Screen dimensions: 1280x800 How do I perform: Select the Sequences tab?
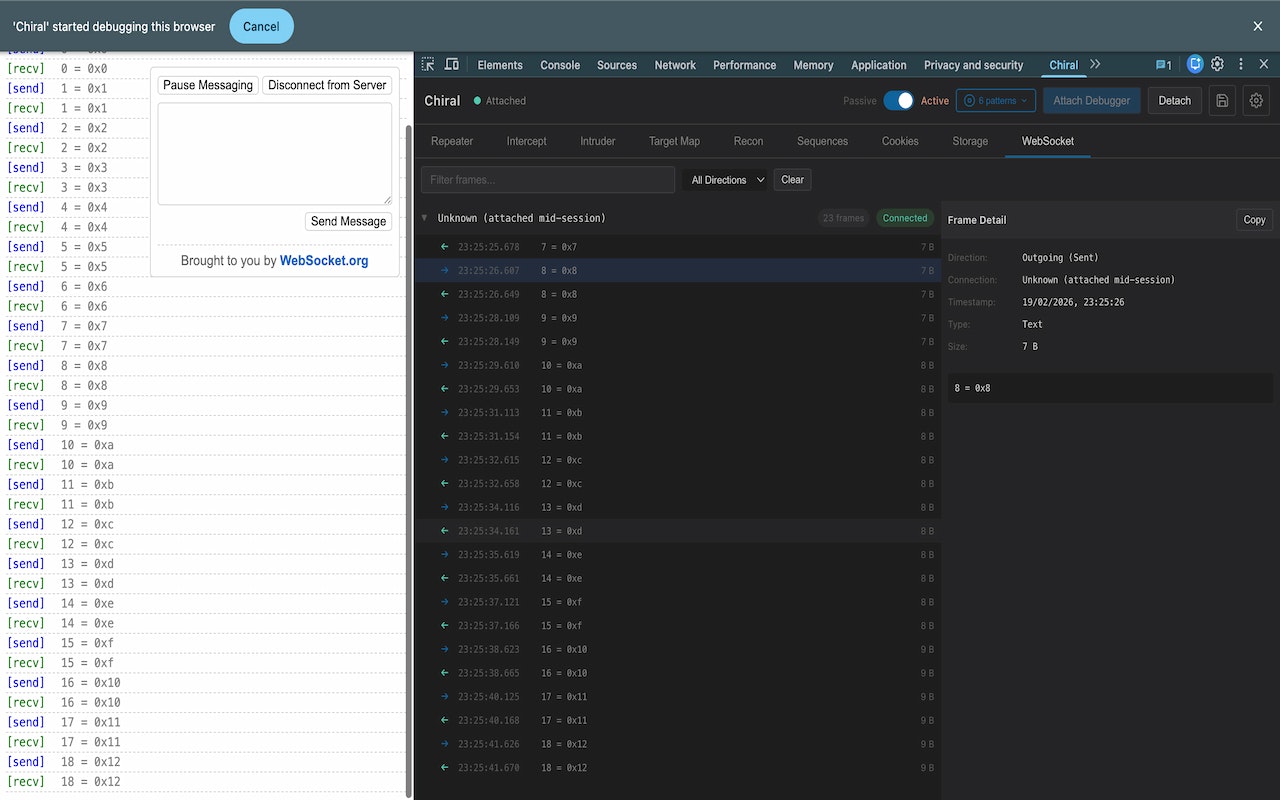pos(822,141)
